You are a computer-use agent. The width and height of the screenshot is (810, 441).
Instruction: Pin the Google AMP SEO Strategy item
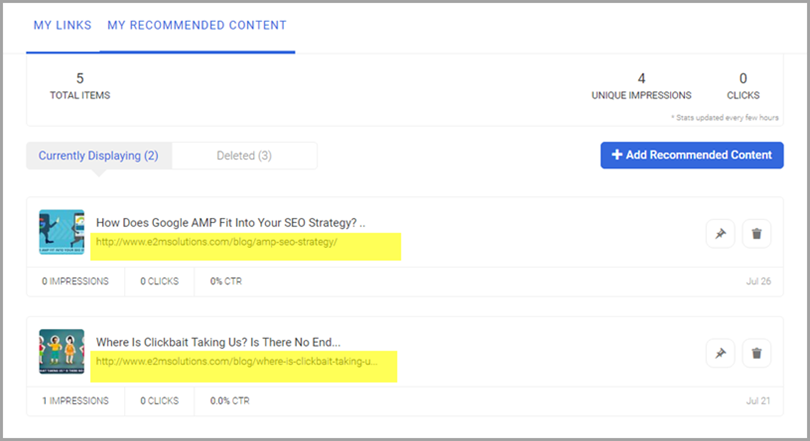click(x=720, y=233)
